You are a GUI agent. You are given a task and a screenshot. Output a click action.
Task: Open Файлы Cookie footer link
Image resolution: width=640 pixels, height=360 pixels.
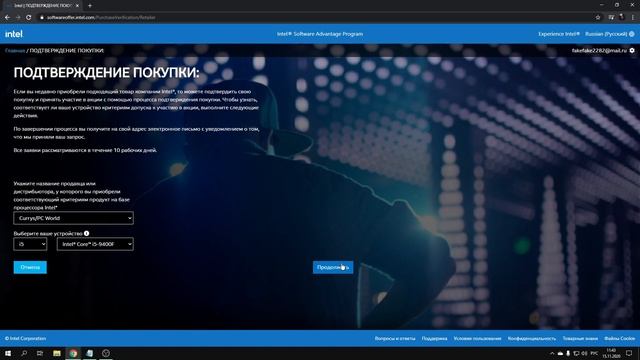tap(620, 338)
